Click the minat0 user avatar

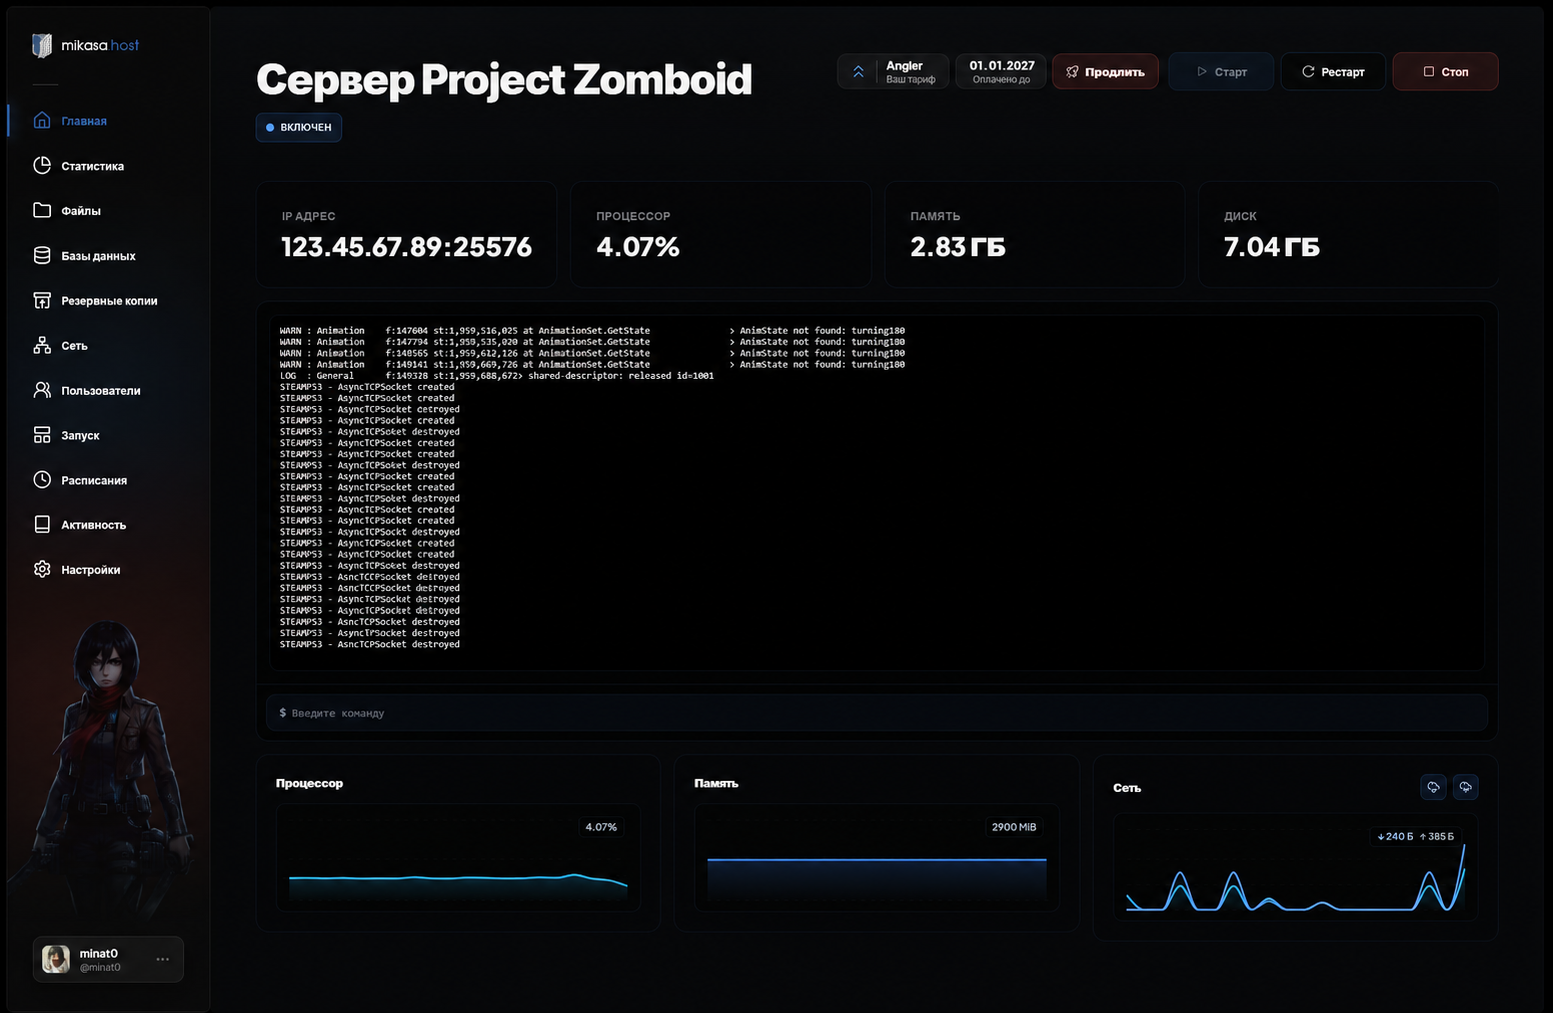(56, 959)
